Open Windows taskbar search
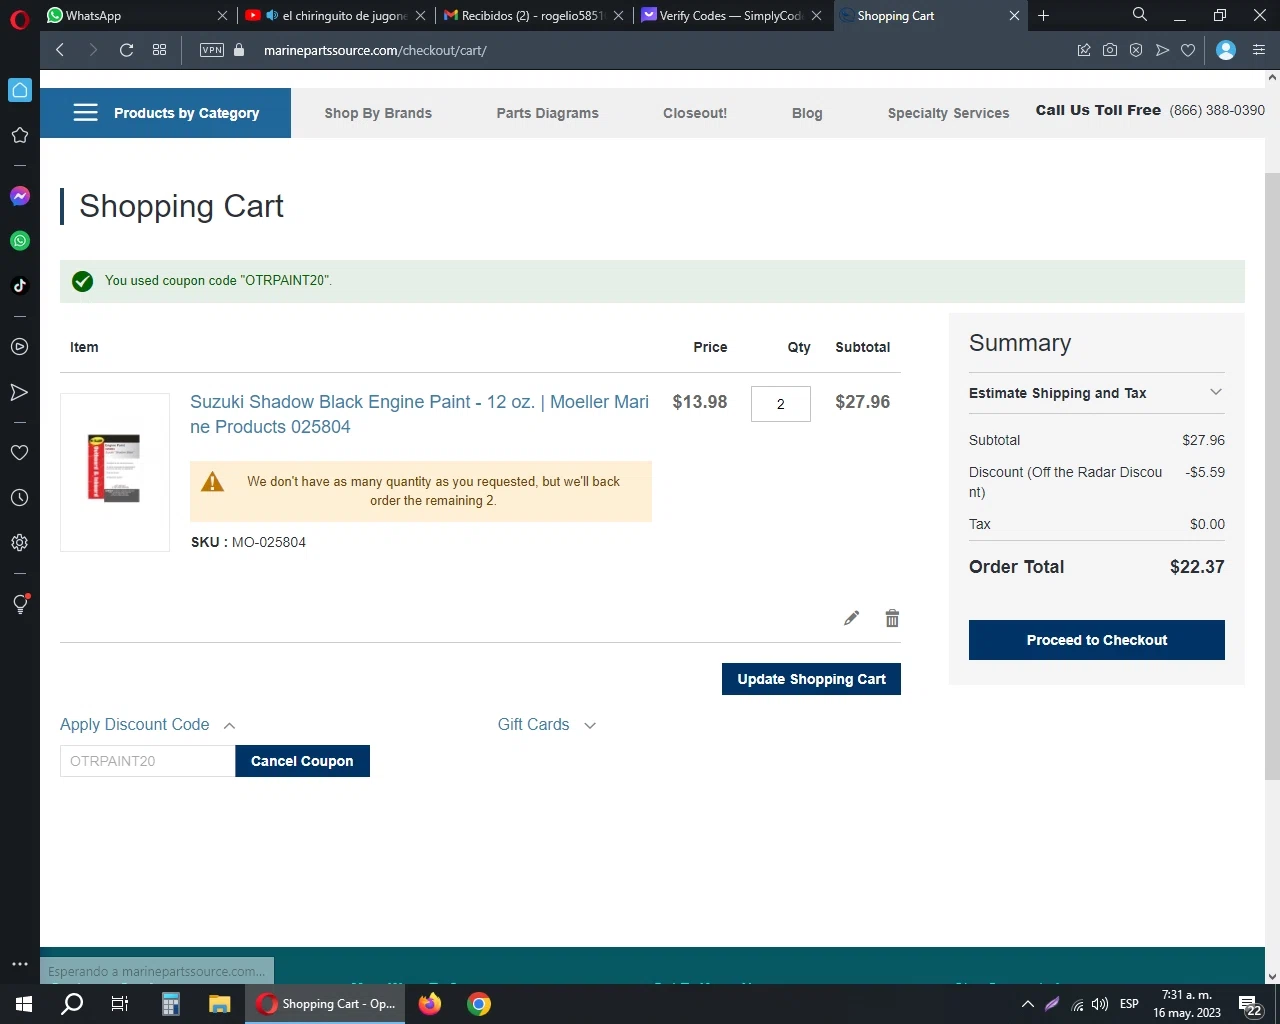The image size is (1280, 1024). (x=72, y=1004)
